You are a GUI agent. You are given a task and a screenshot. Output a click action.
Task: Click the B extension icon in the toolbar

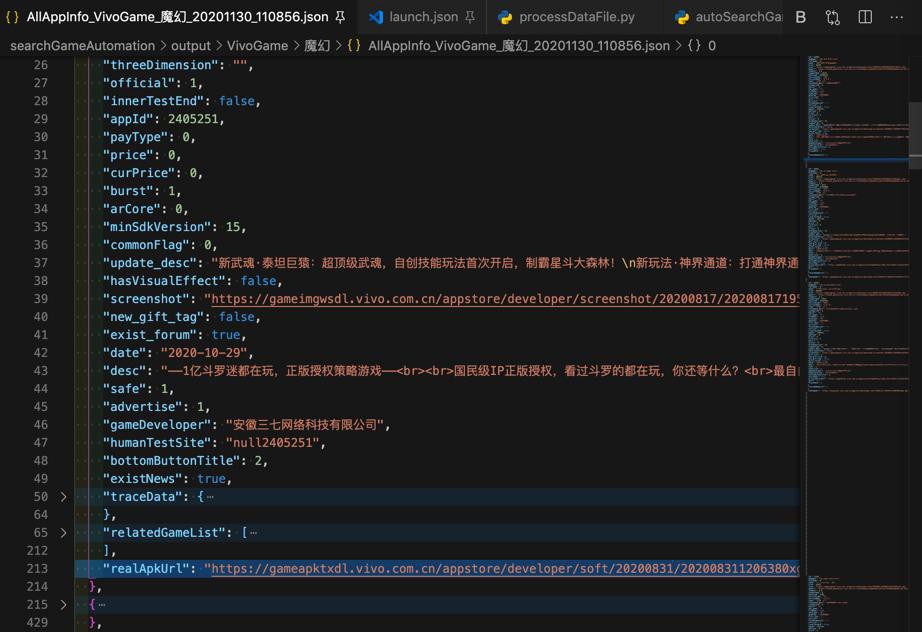click(x=803, y=17)
